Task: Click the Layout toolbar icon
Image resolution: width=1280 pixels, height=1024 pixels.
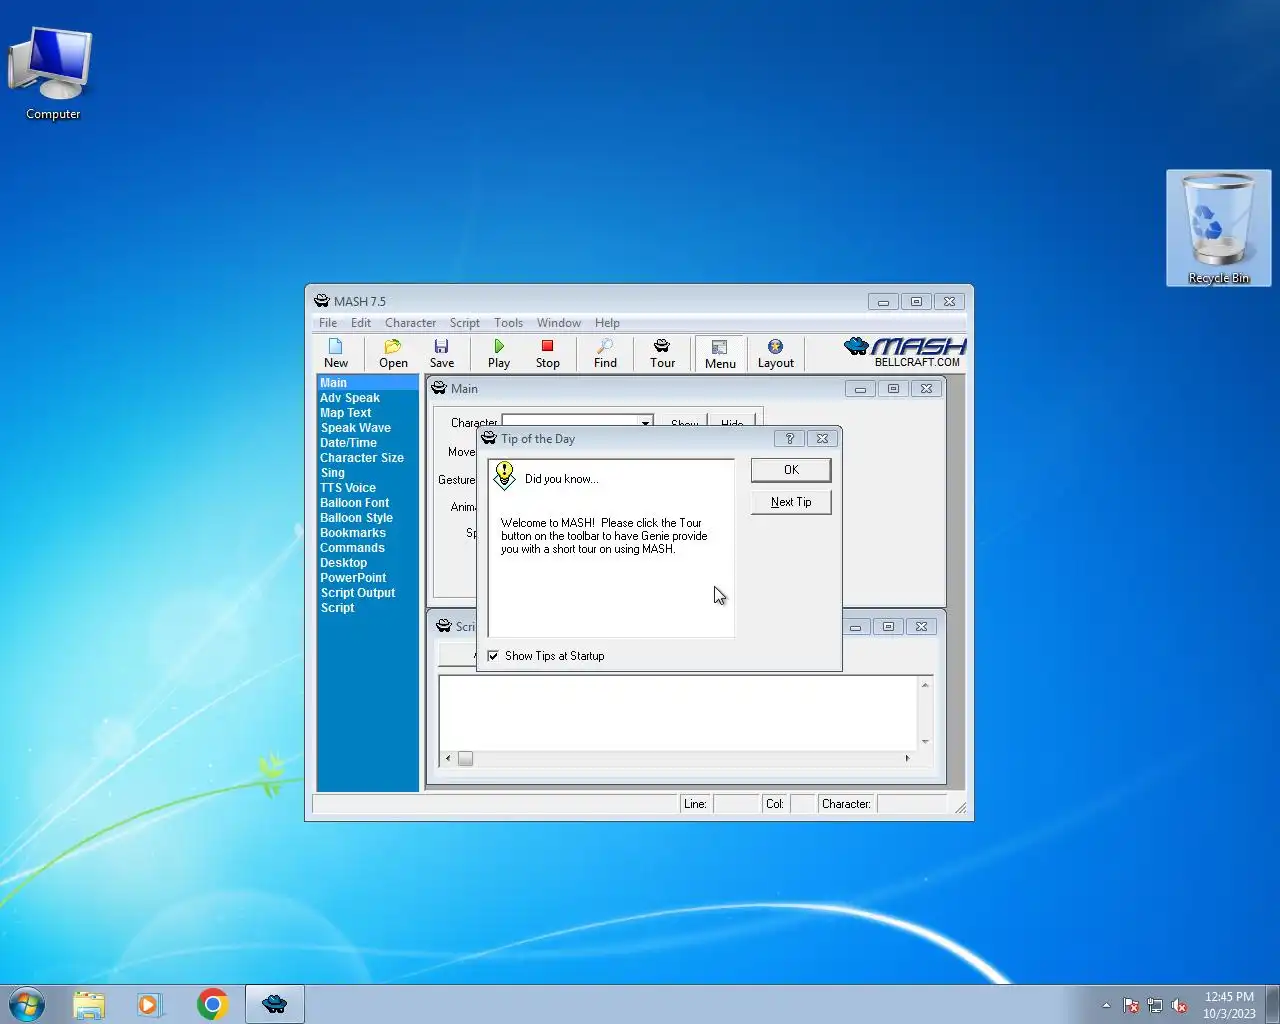Action: [x=775, y=353]
